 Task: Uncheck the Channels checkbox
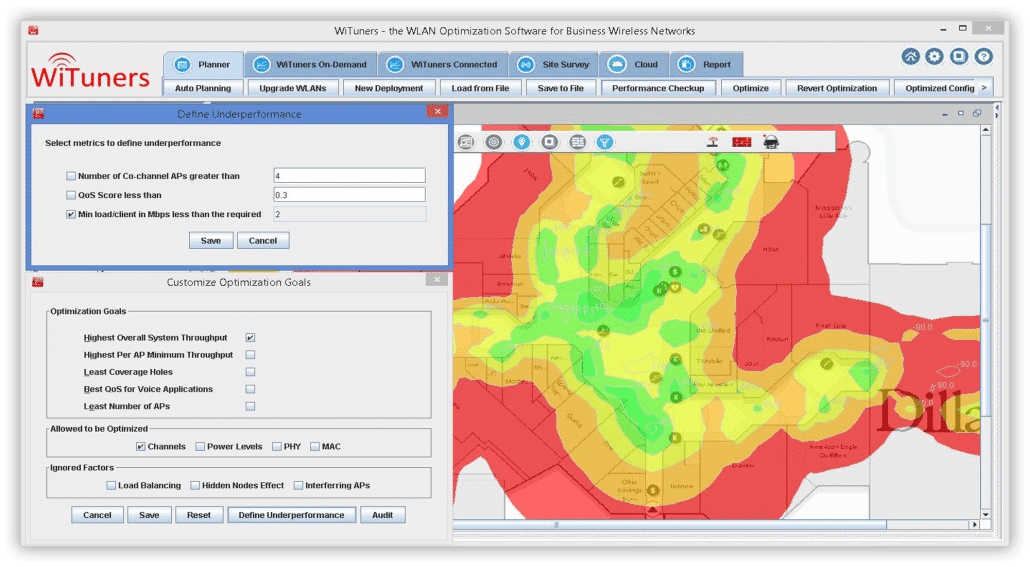coord(141,447)
